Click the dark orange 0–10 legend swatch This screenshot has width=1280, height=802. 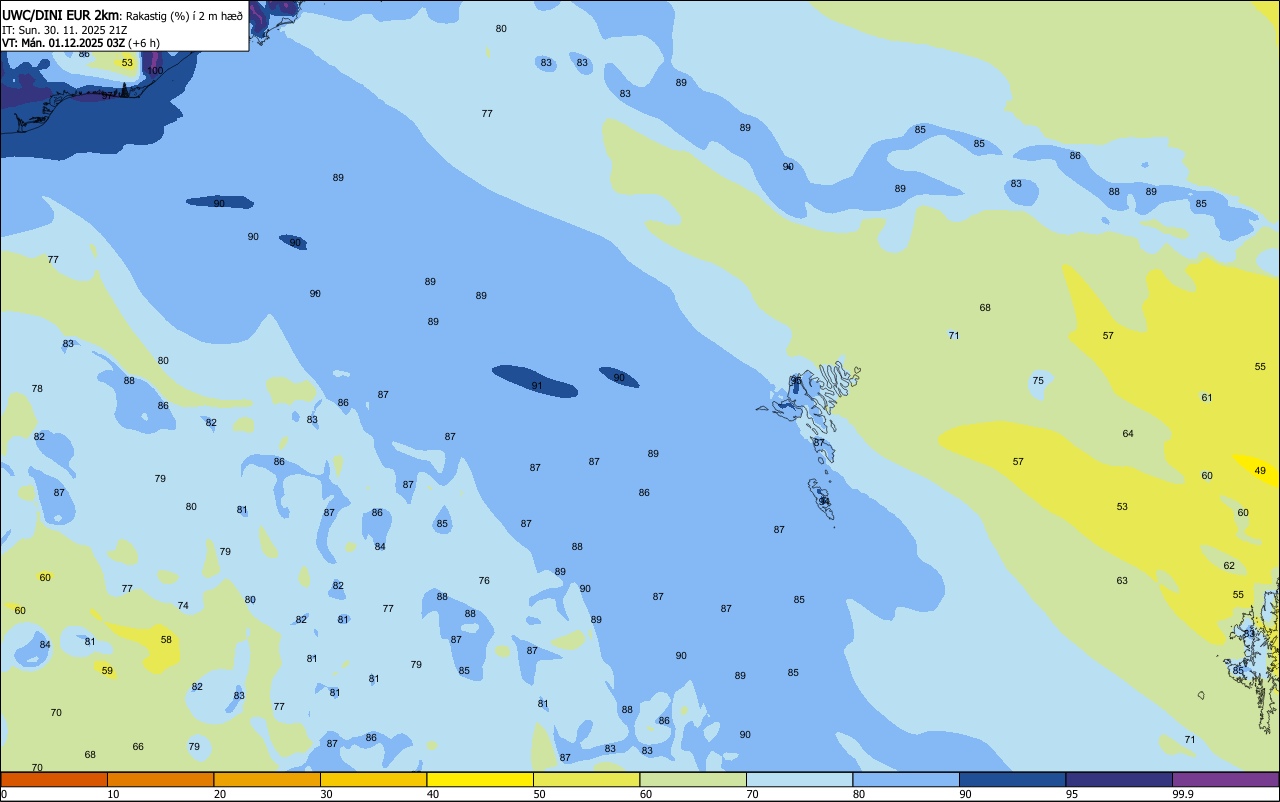(x=54, y=779)
